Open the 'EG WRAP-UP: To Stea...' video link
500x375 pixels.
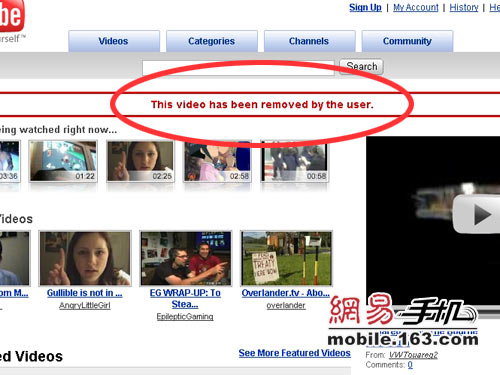[x=185, y=298]
